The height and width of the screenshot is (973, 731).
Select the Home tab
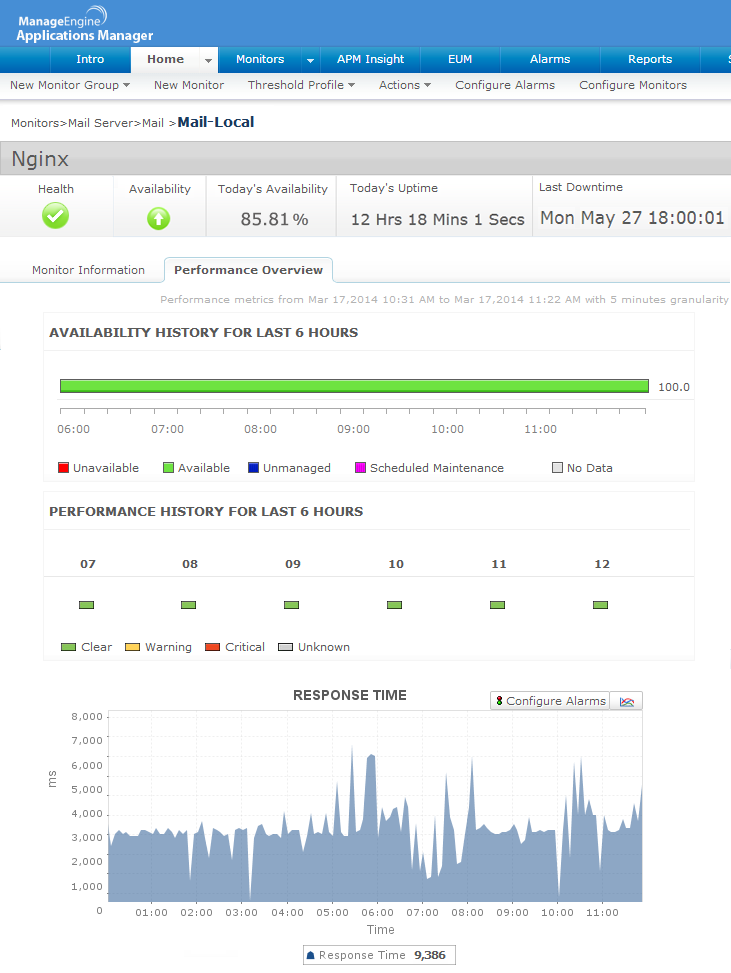point(166,60)
